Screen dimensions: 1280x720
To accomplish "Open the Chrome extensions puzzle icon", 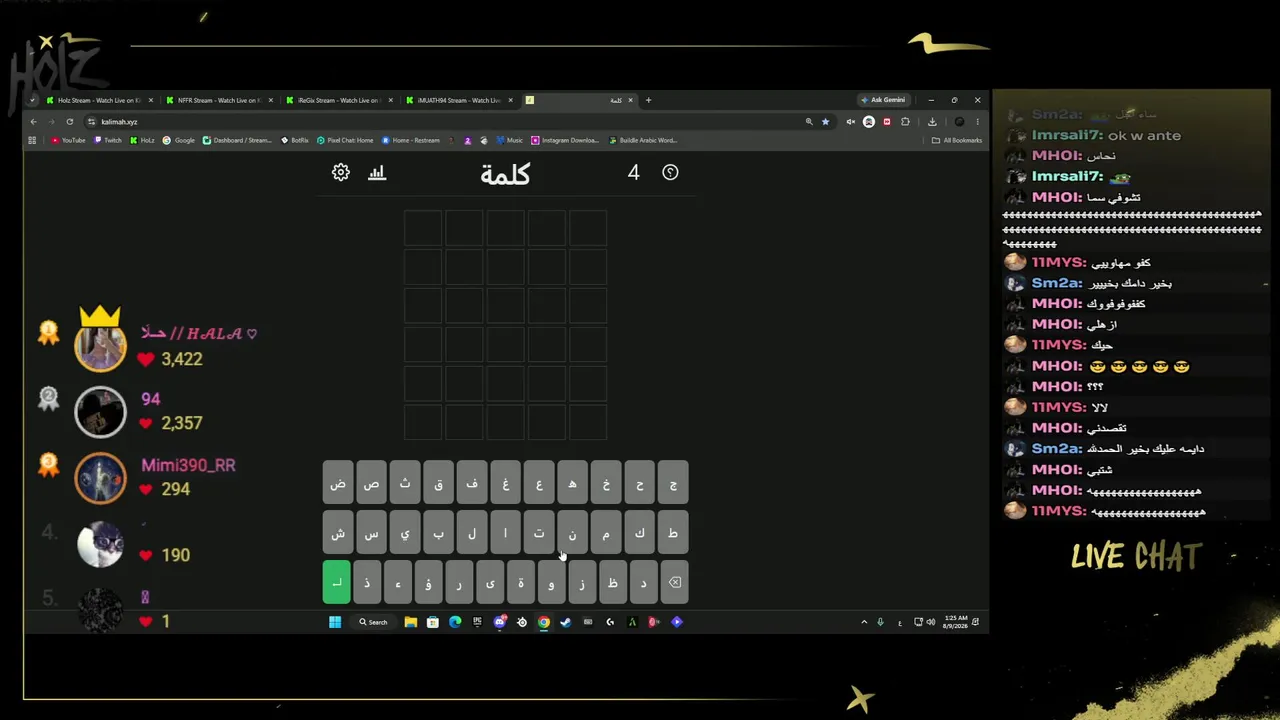I will pos(905,122).
